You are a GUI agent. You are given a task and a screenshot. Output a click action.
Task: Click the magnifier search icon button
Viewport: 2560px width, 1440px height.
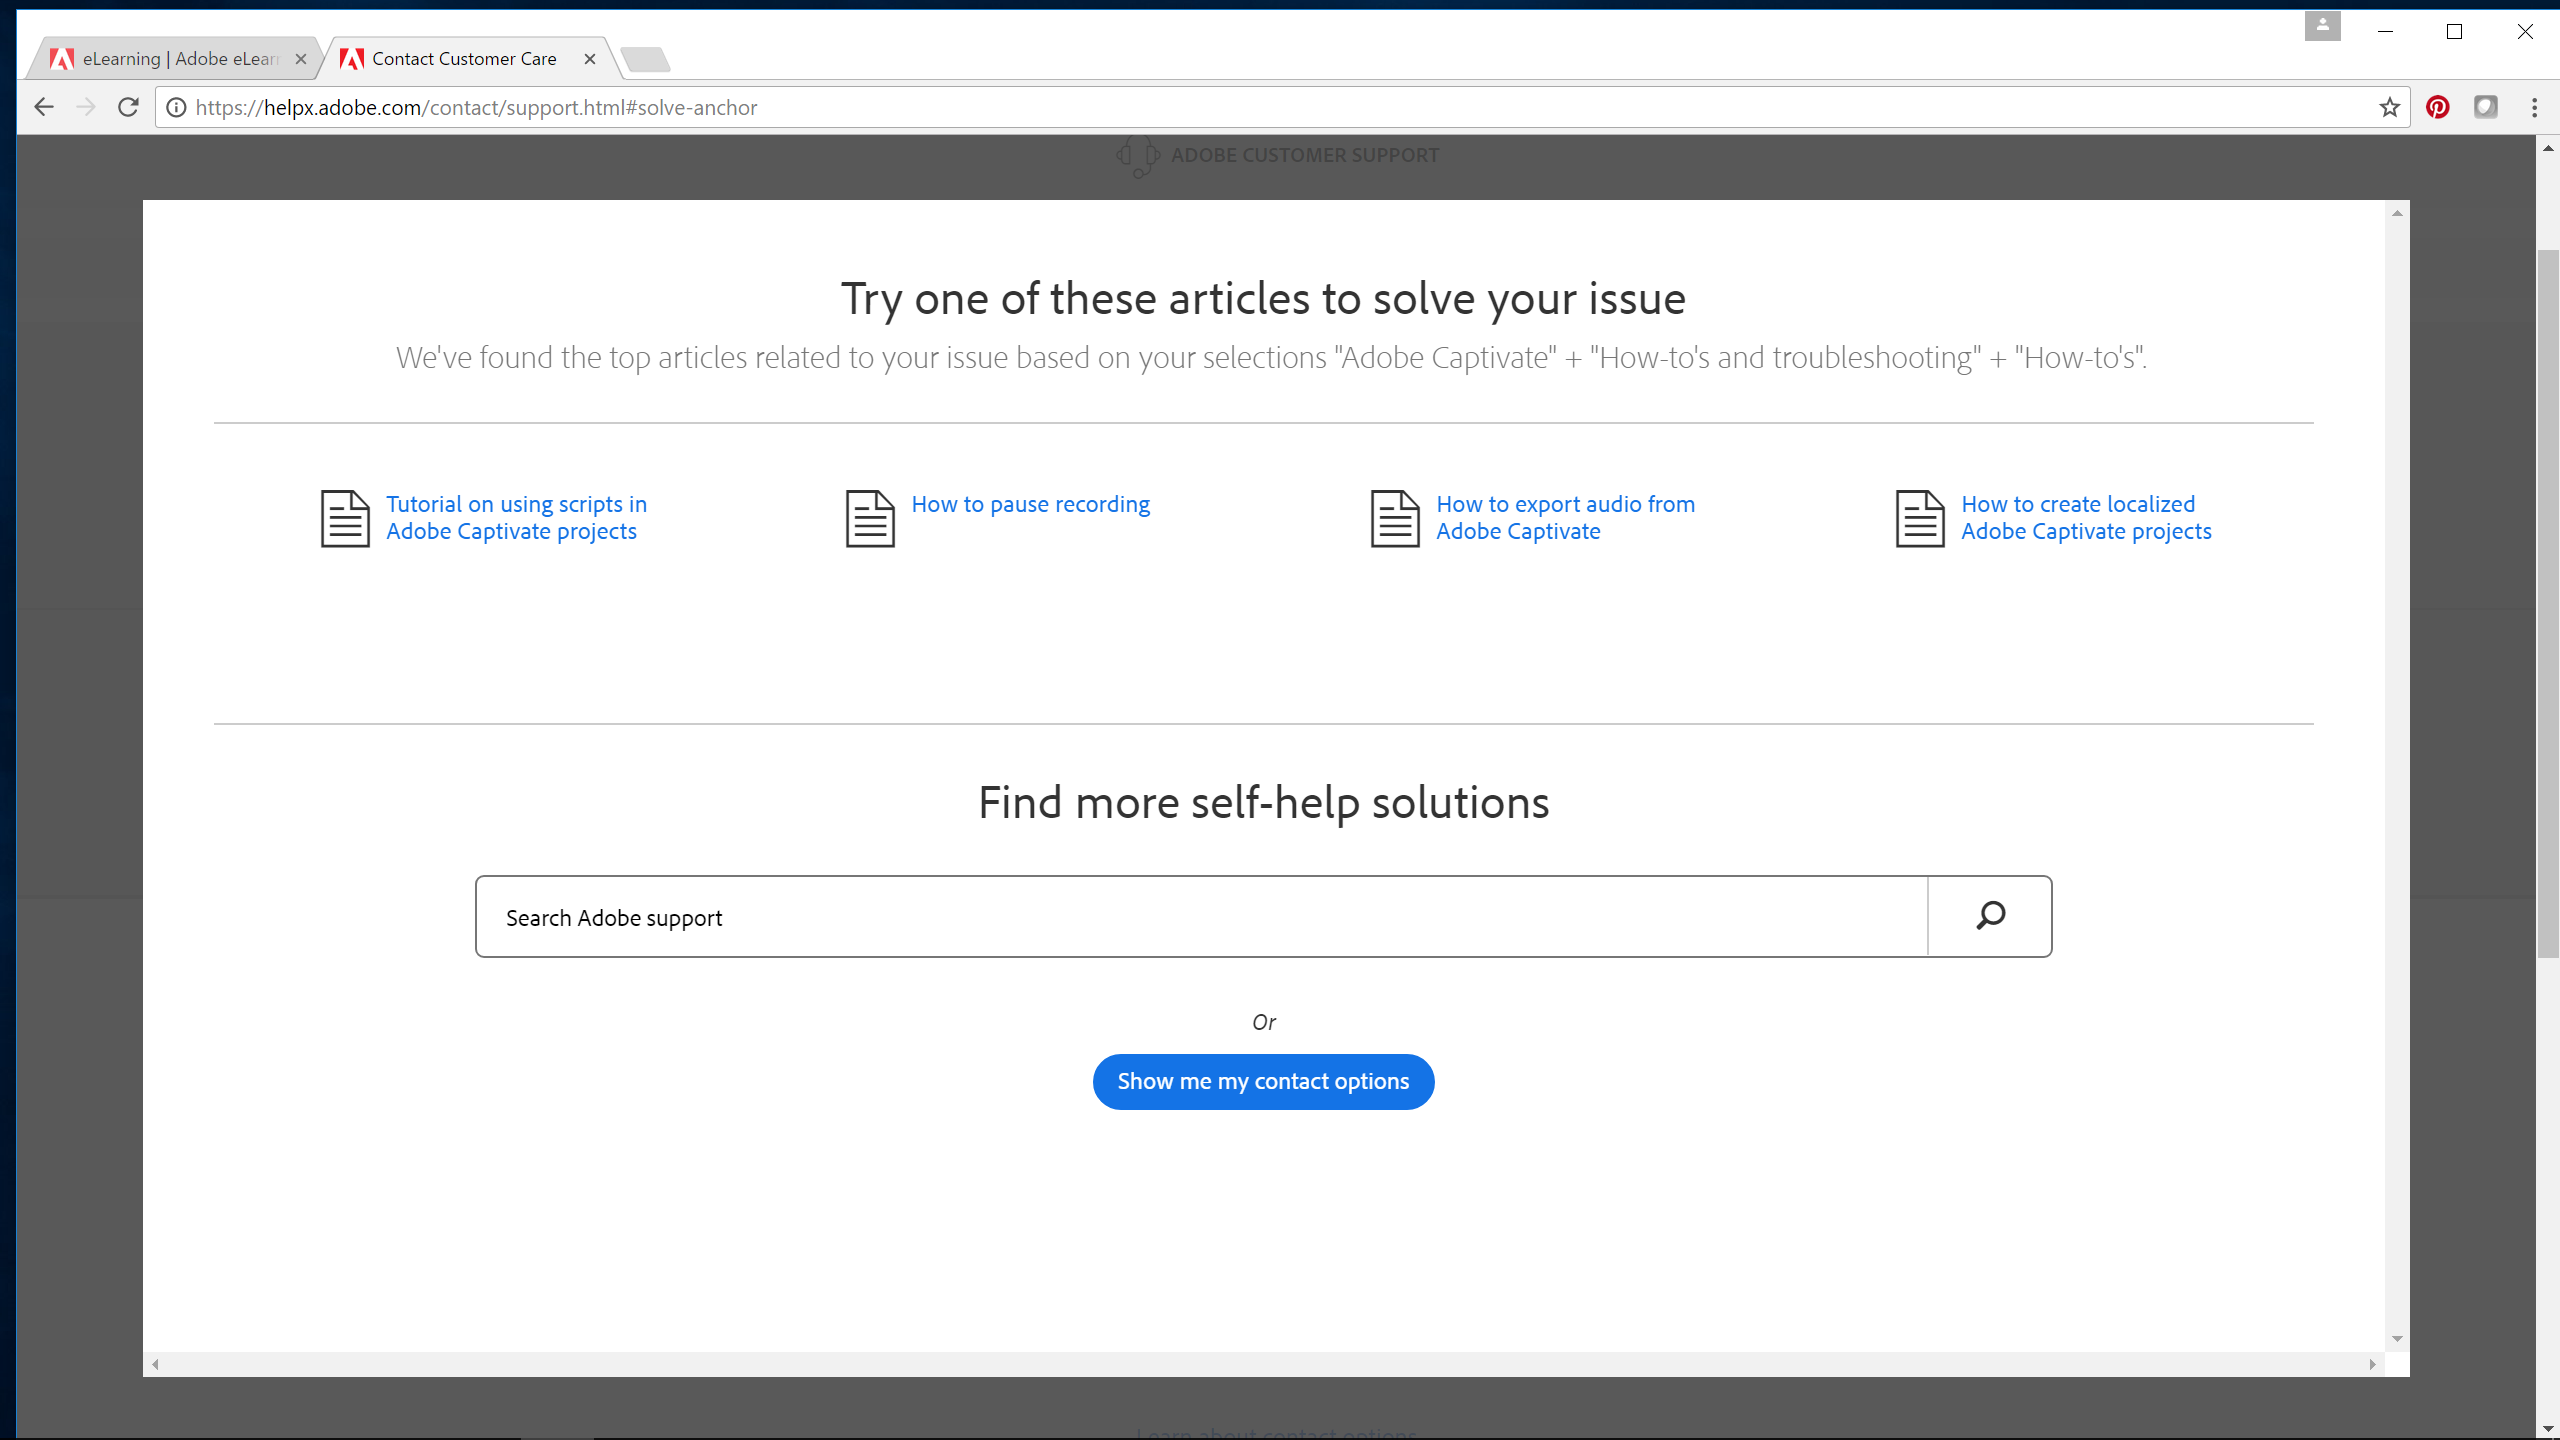point(1990,916)
